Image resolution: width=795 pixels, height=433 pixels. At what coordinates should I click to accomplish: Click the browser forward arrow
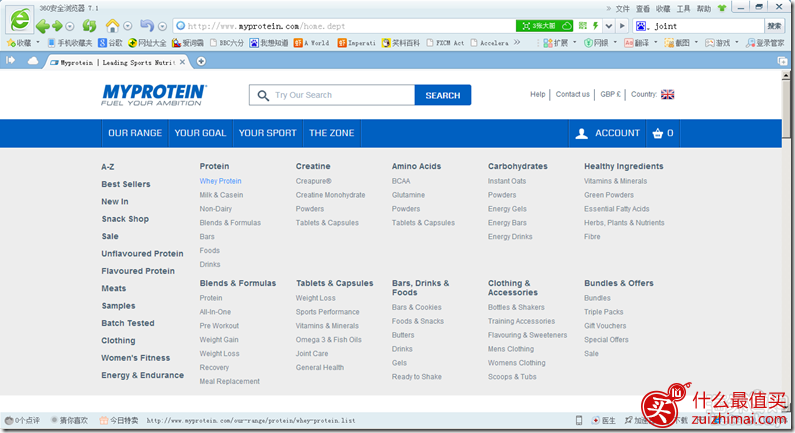tap(57, 26)
